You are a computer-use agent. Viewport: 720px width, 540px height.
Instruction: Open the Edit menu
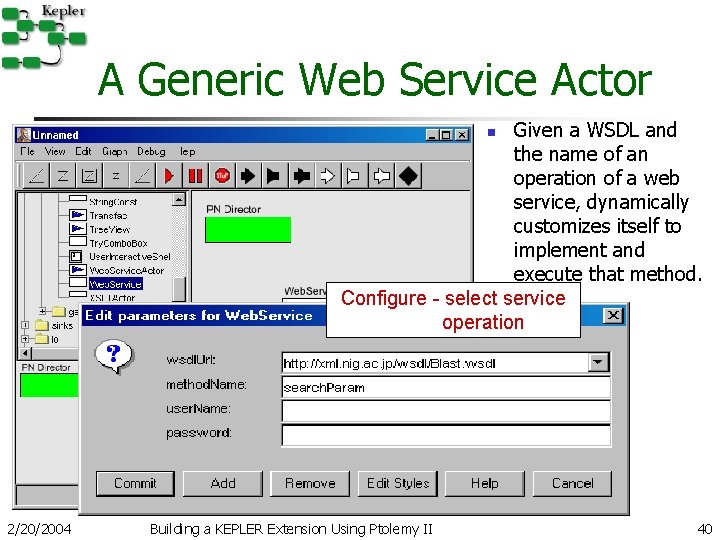[x=83, y=151]
